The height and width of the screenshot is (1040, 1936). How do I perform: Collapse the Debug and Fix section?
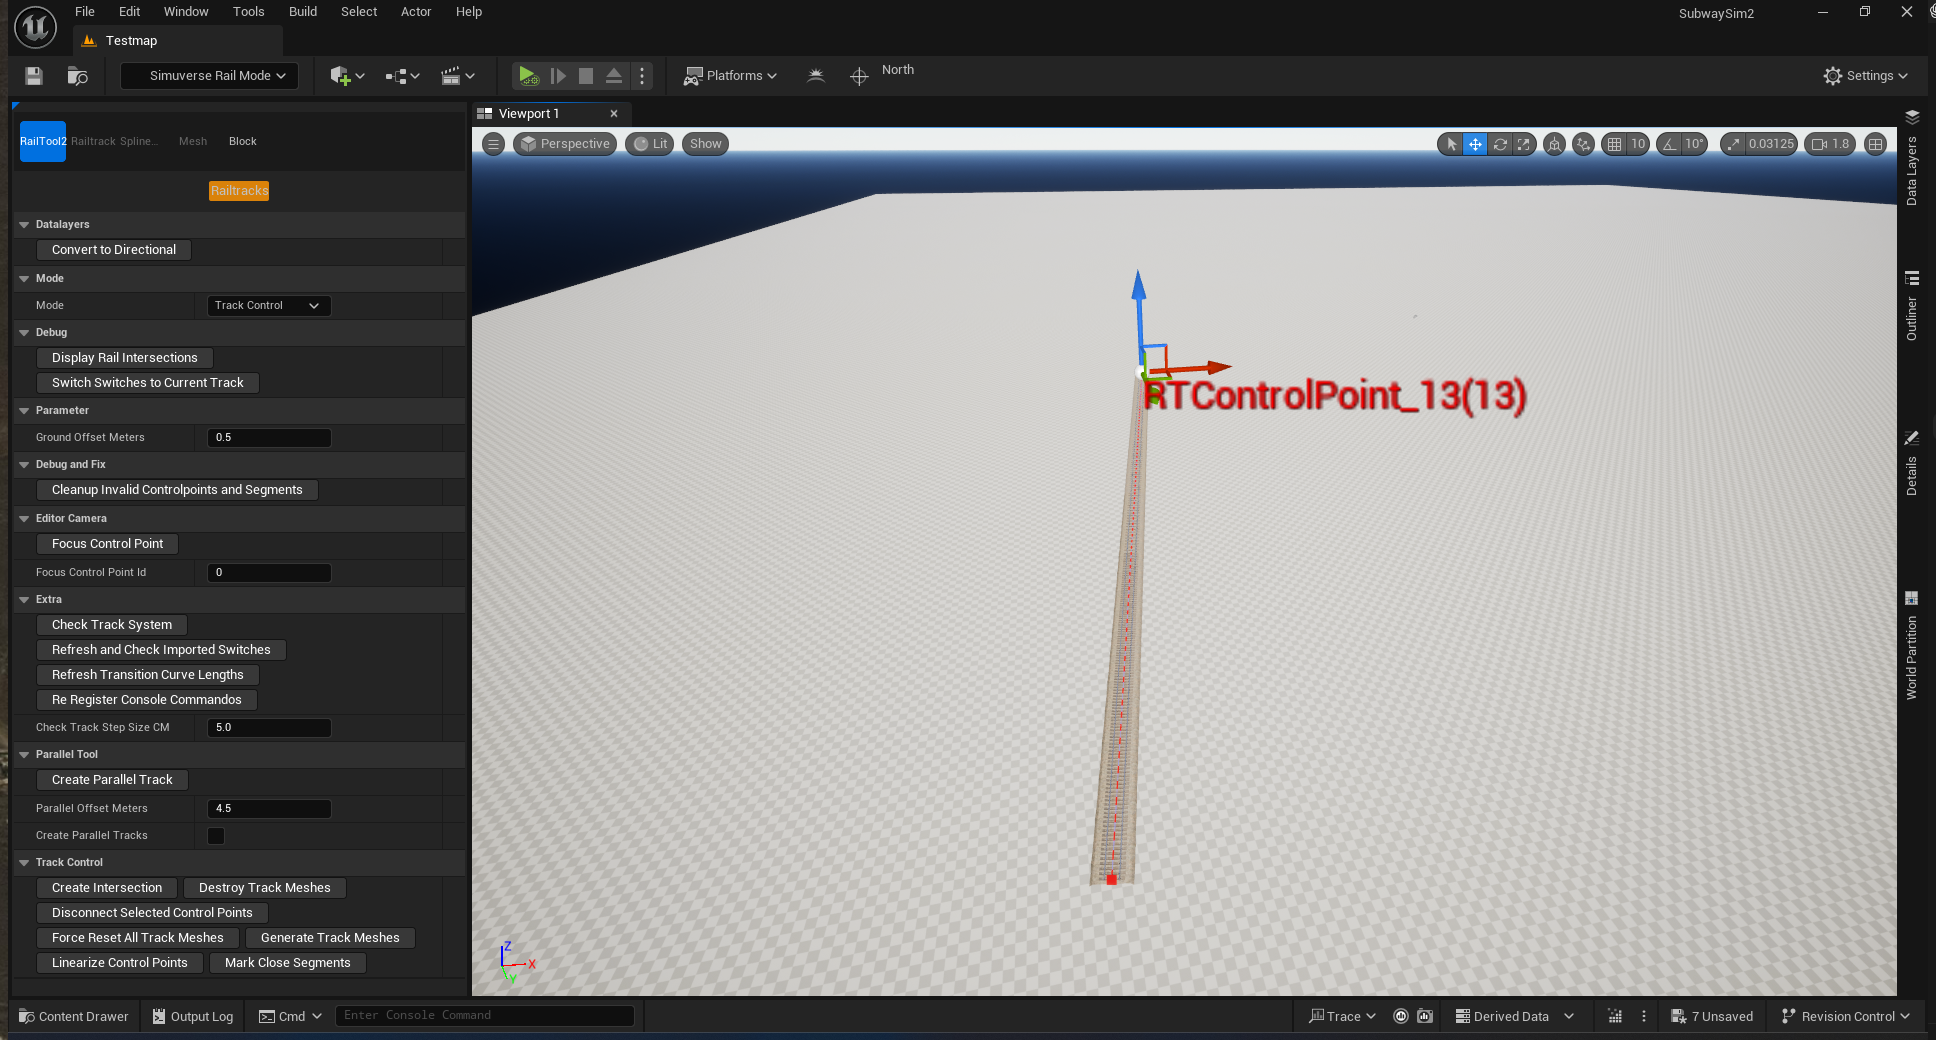coord(24,465)
